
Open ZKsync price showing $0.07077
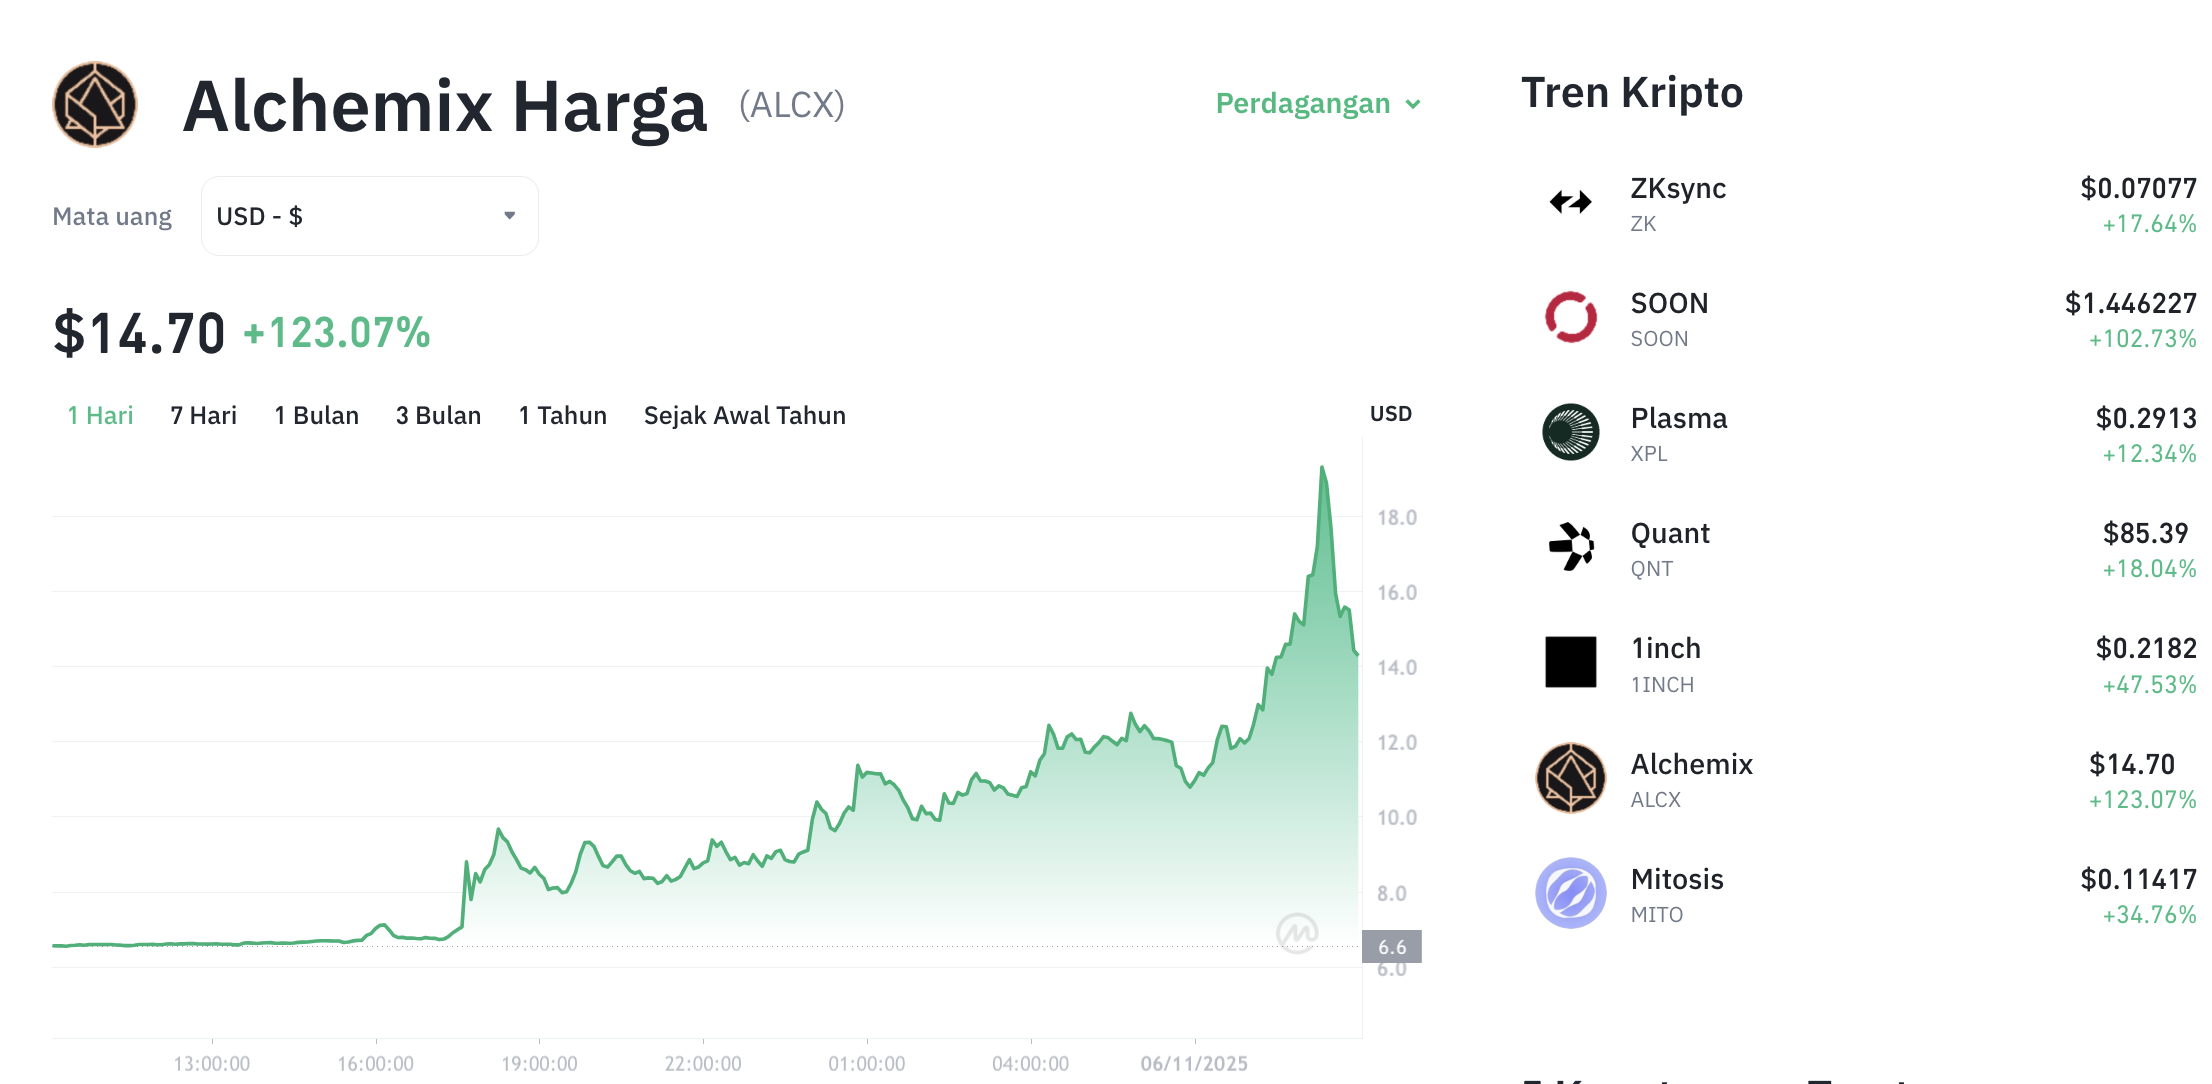[x=2140, y=188]
